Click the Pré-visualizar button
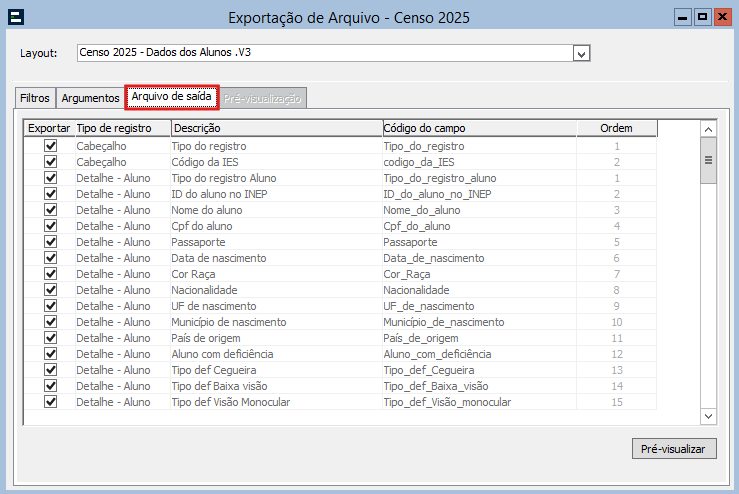 click(x=674, y=449)
